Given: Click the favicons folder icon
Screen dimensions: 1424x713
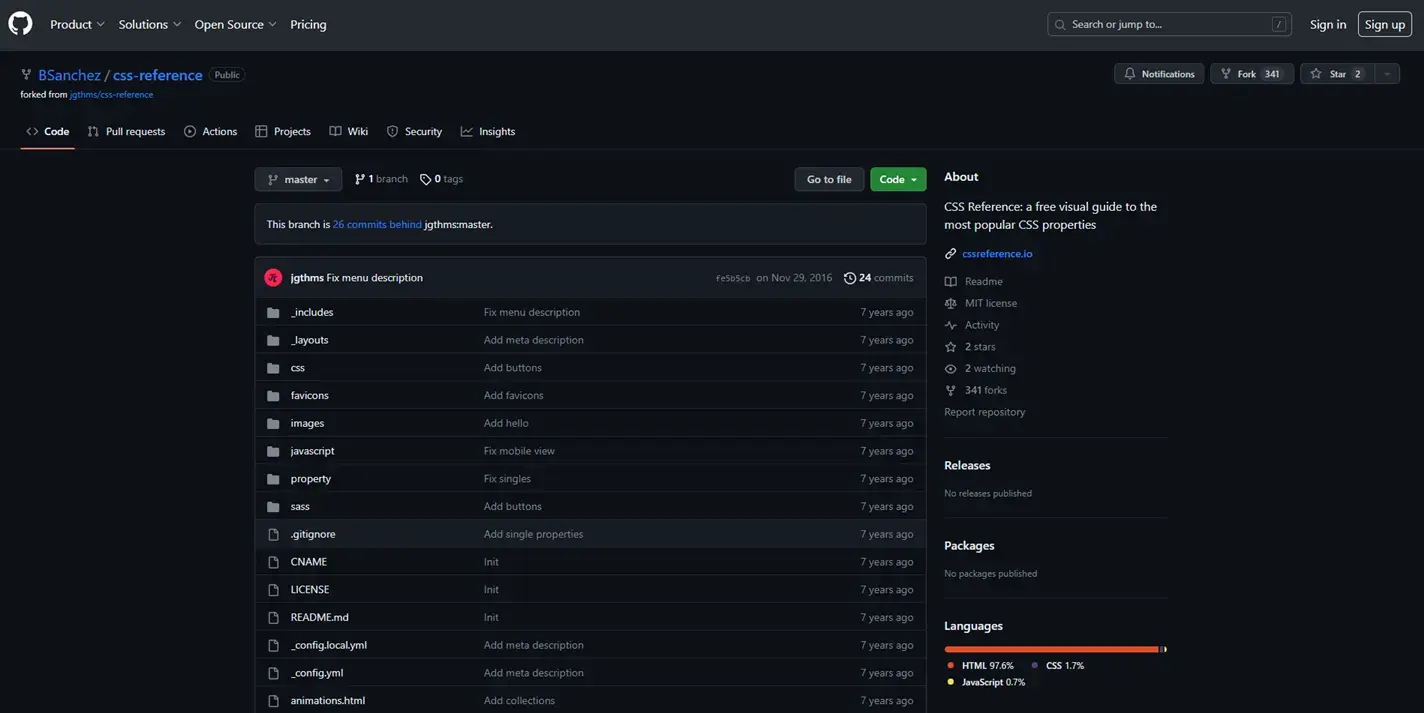Looking at the screenshot, I should [x=273, y=396].
